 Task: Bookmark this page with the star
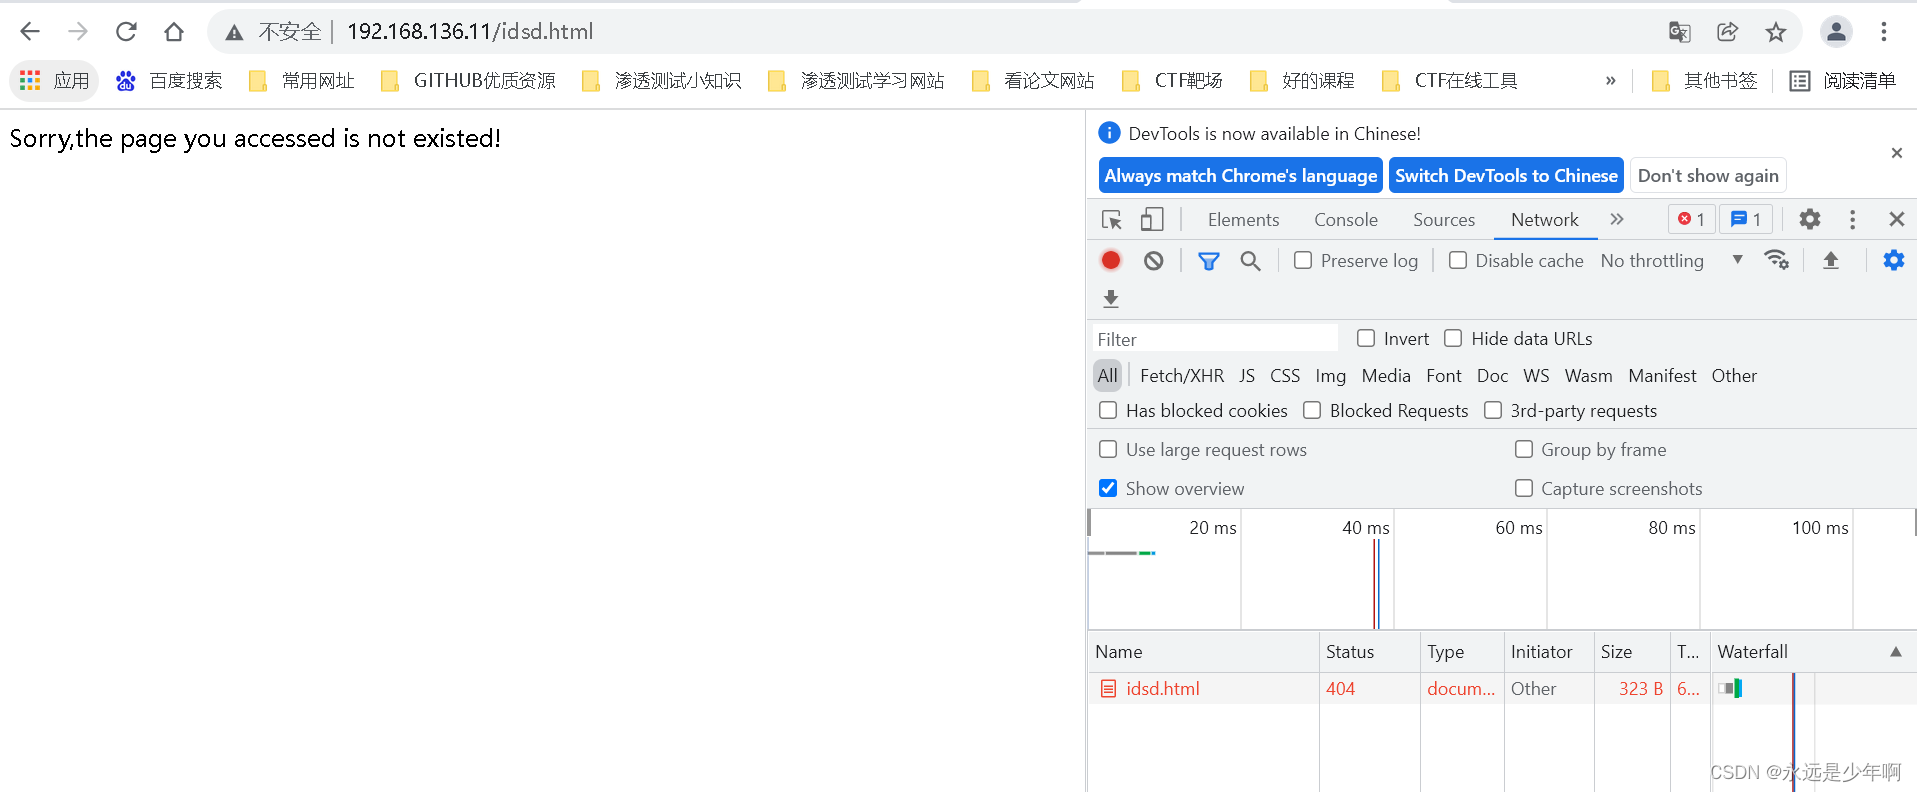pyautogui.click(x=1776, y=32)
